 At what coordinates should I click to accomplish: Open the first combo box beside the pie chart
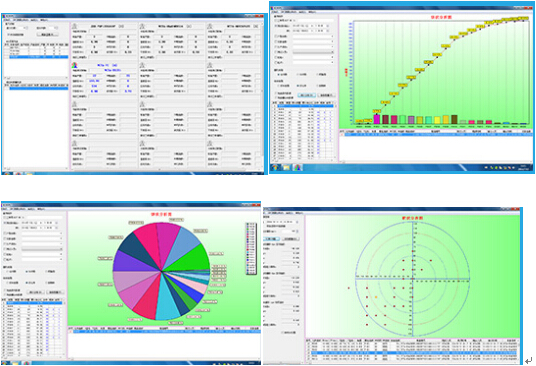click(x=42, y=233)
